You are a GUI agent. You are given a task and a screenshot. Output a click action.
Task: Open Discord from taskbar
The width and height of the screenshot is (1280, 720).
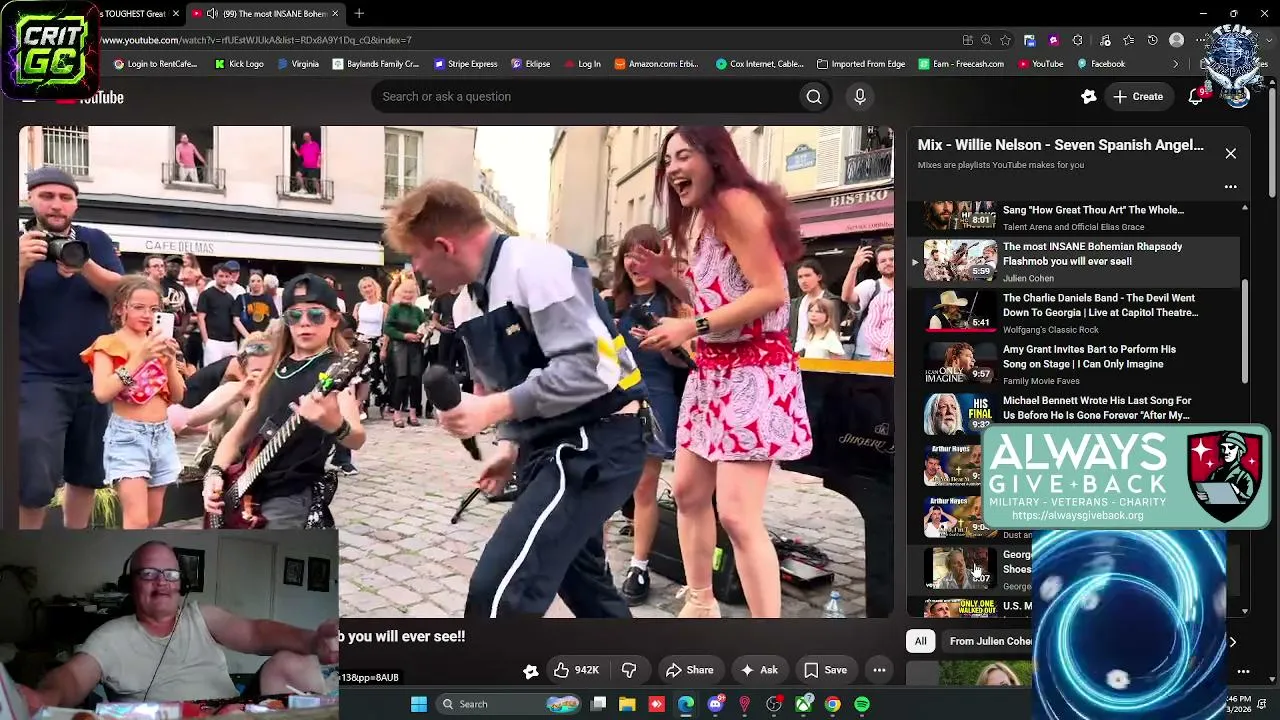pos(715,704)
